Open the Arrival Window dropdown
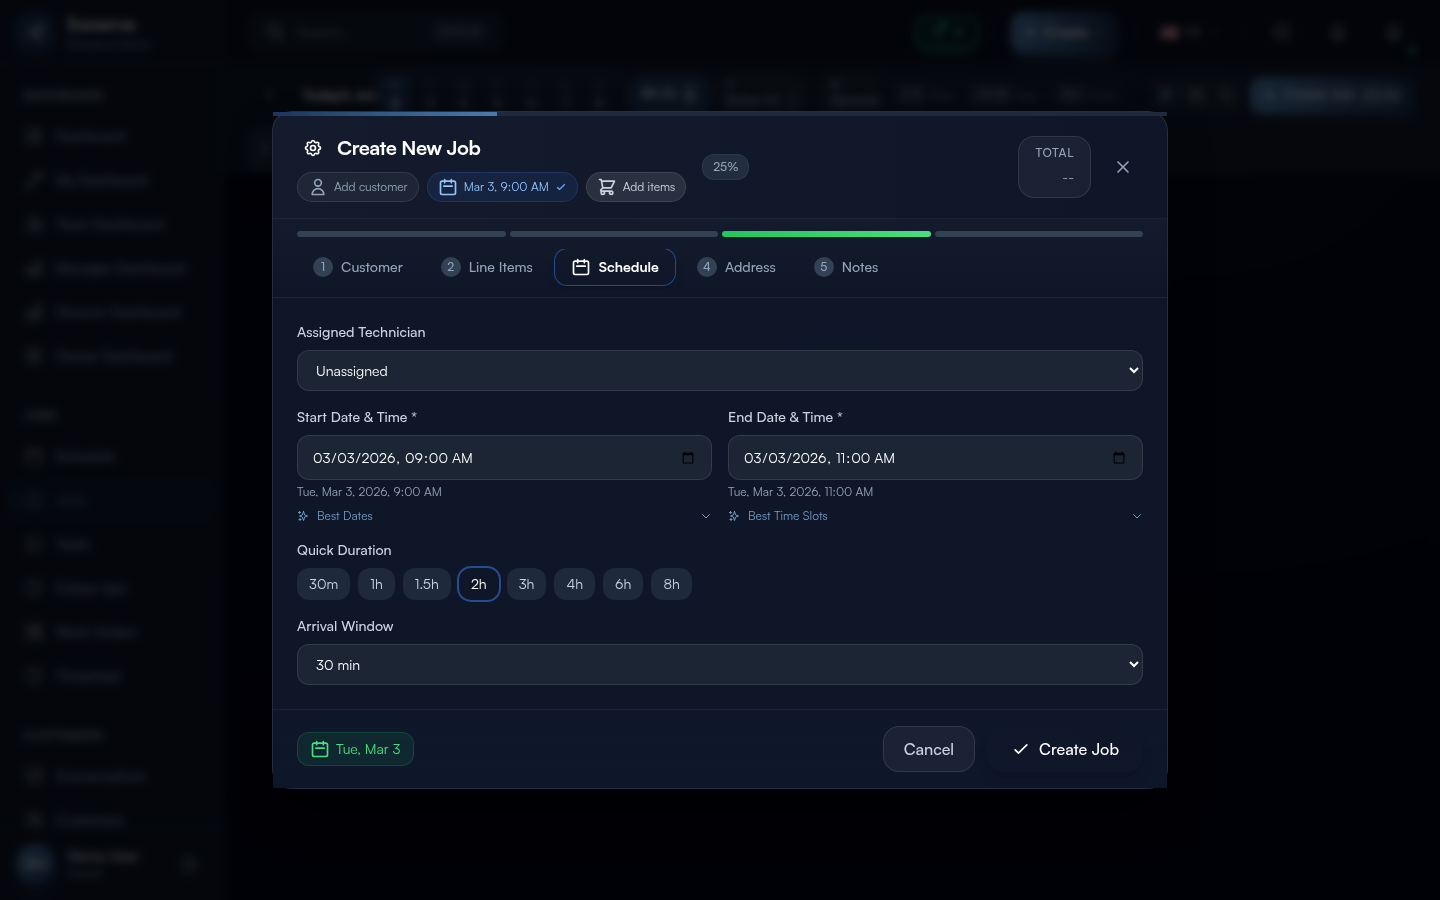Screen dimensions: 1440x900 [x=719, y=665]
